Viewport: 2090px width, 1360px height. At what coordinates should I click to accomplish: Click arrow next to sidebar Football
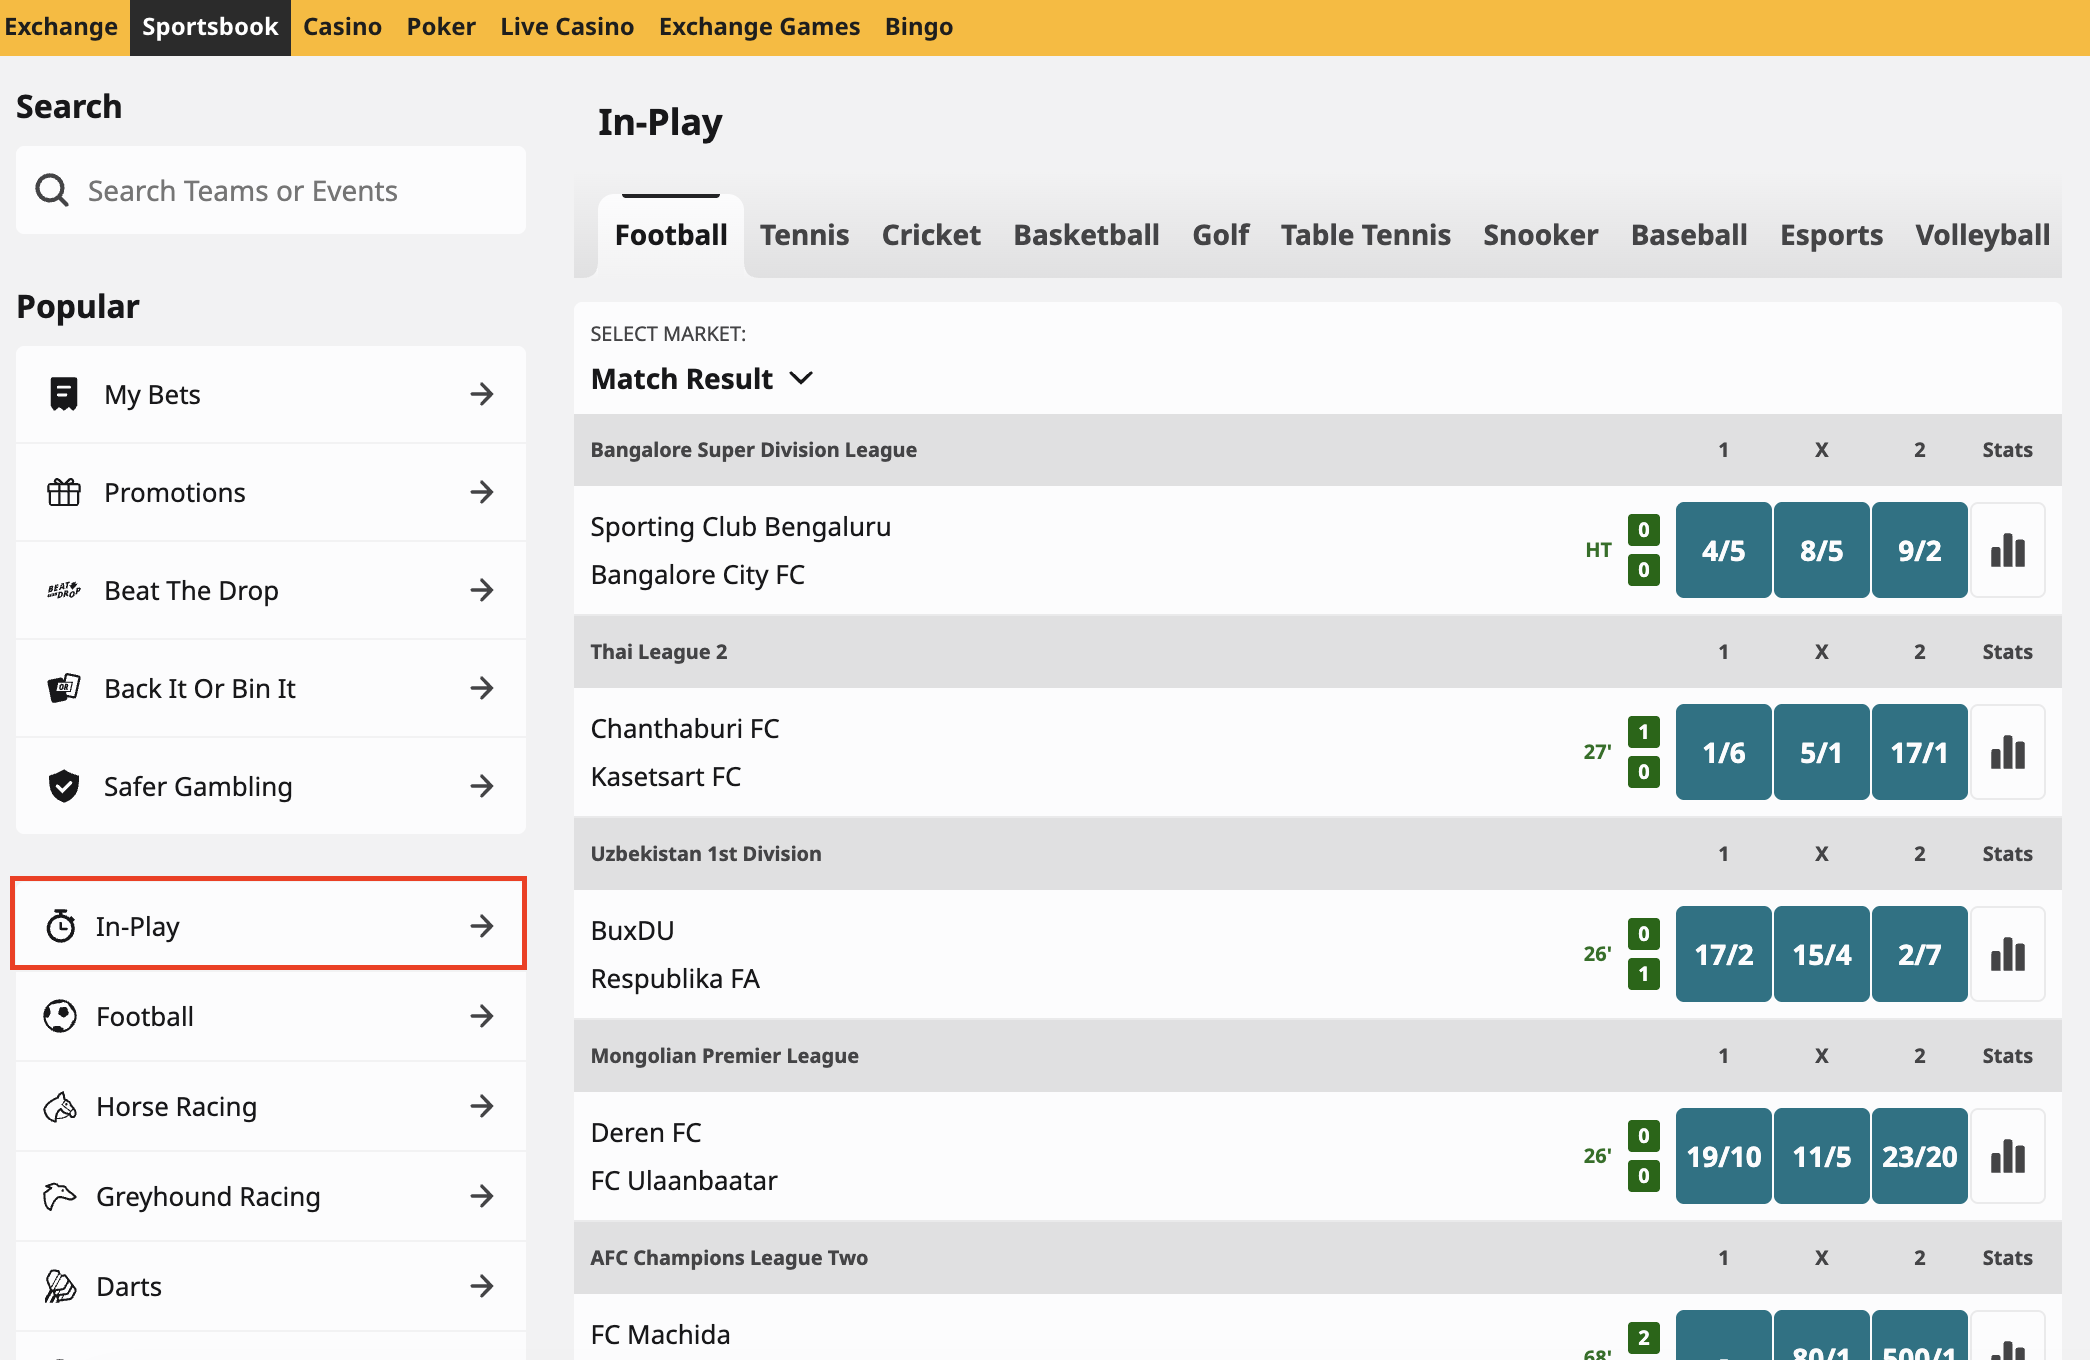pyautogui.click(x=482, y=1016)
